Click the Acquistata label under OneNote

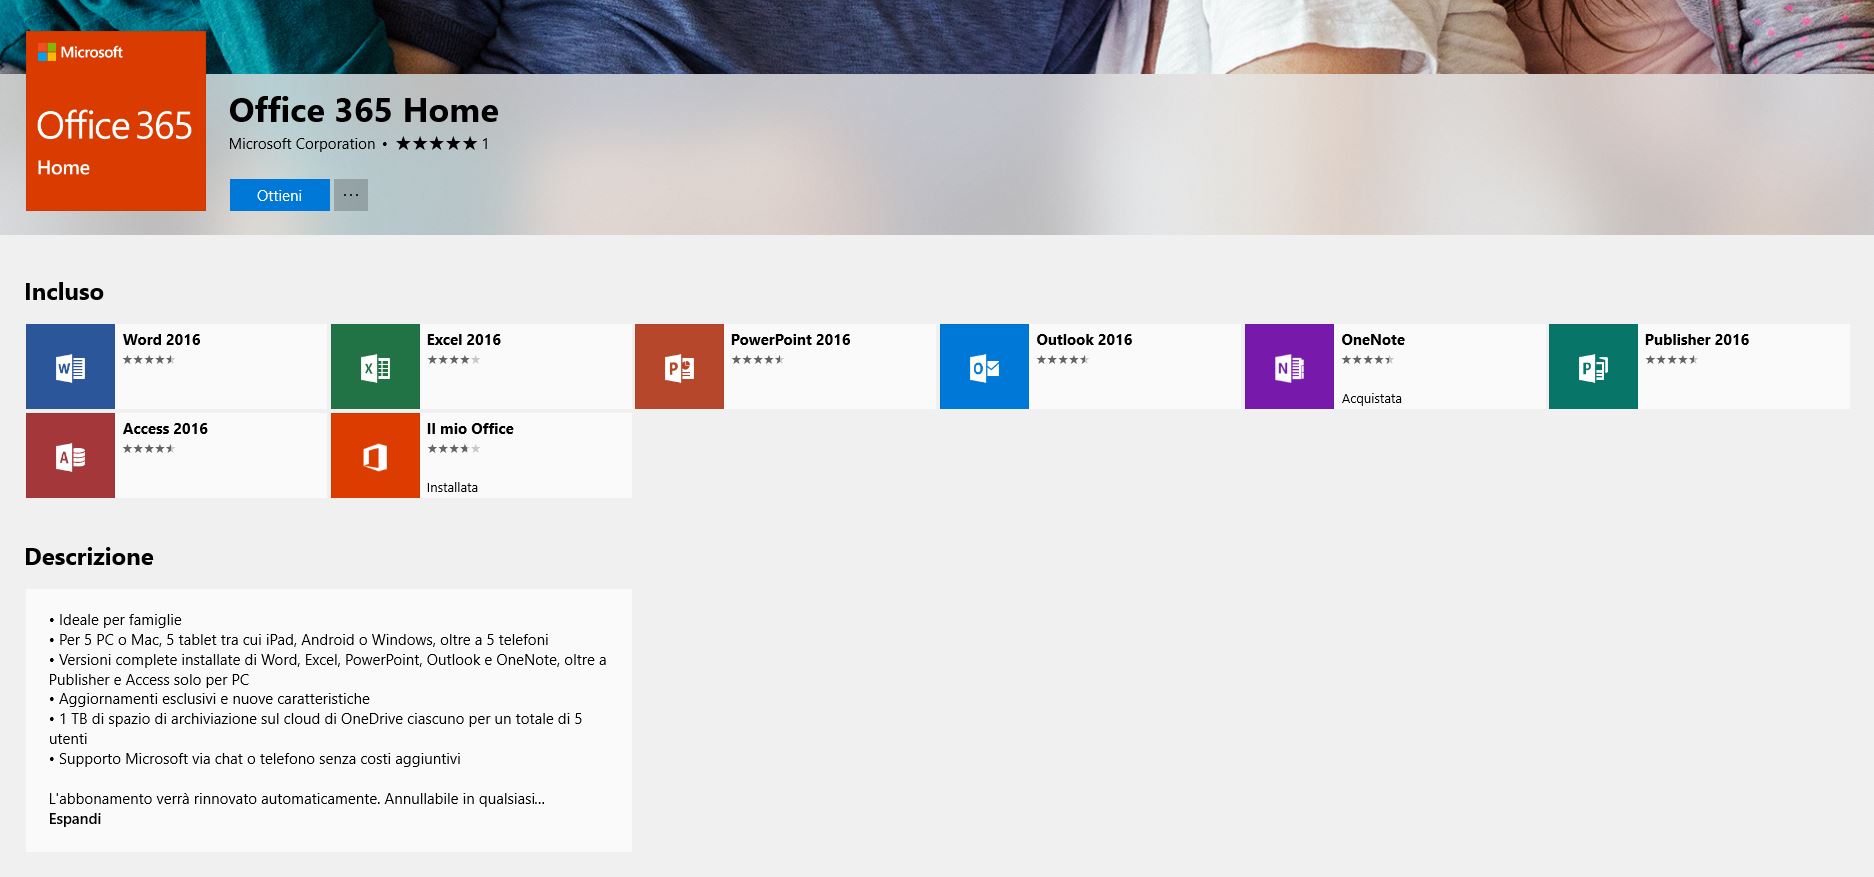[1371, 398]
